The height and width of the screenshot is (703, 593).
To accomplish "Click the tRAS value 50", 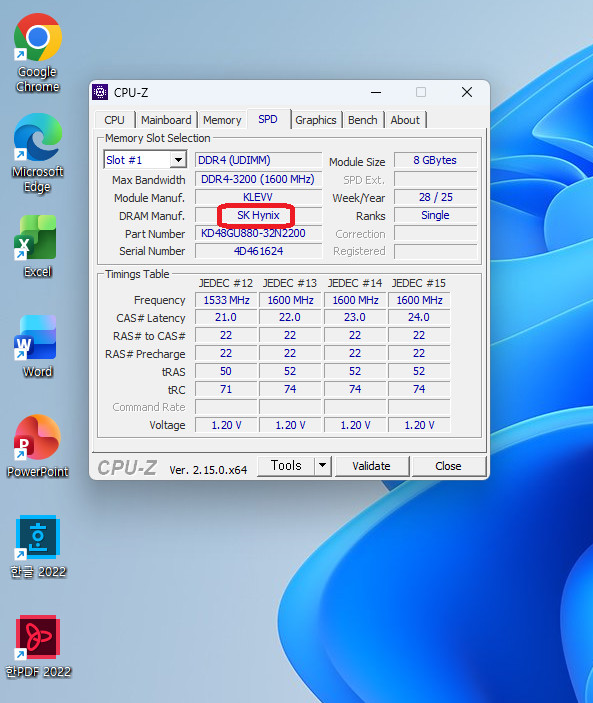I will (x=226, y=371).
